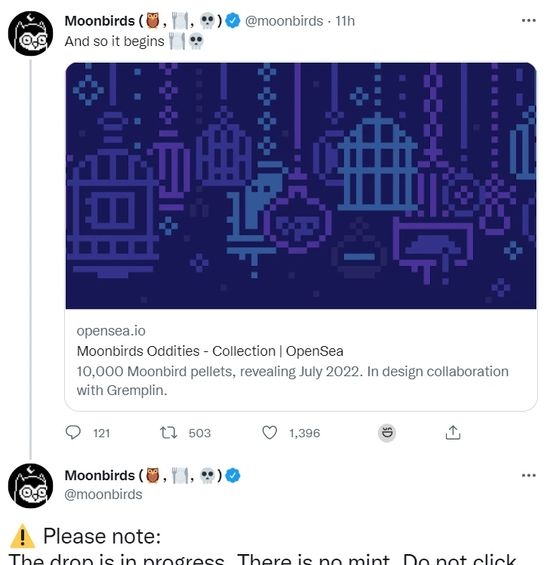Retweet the first Moonbirds tweet
Viewport: 550px width, 565px height.
(x=168, y=433)
